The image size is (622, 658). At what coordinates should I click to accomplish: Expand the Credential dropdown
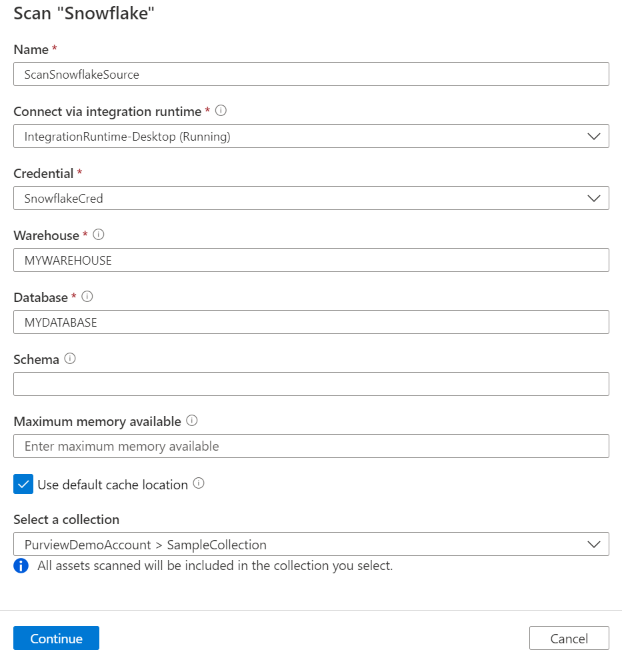pyautogui.click(x=310, y=198)
